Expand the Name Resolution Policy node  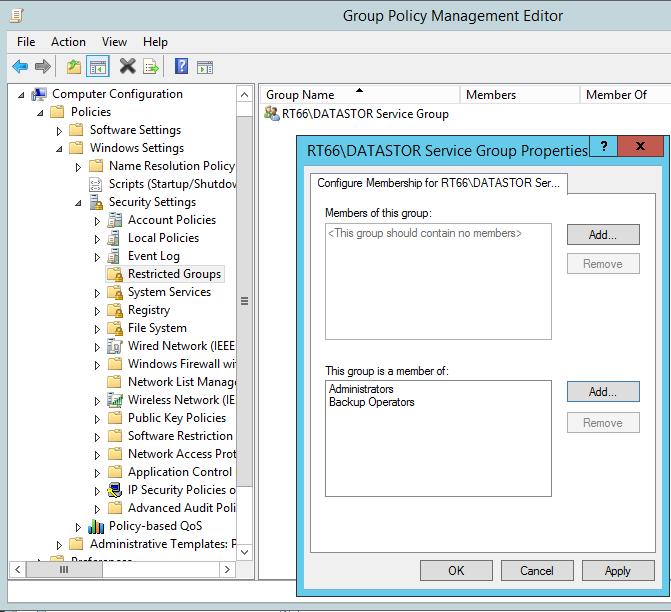(x=78, y=167)
